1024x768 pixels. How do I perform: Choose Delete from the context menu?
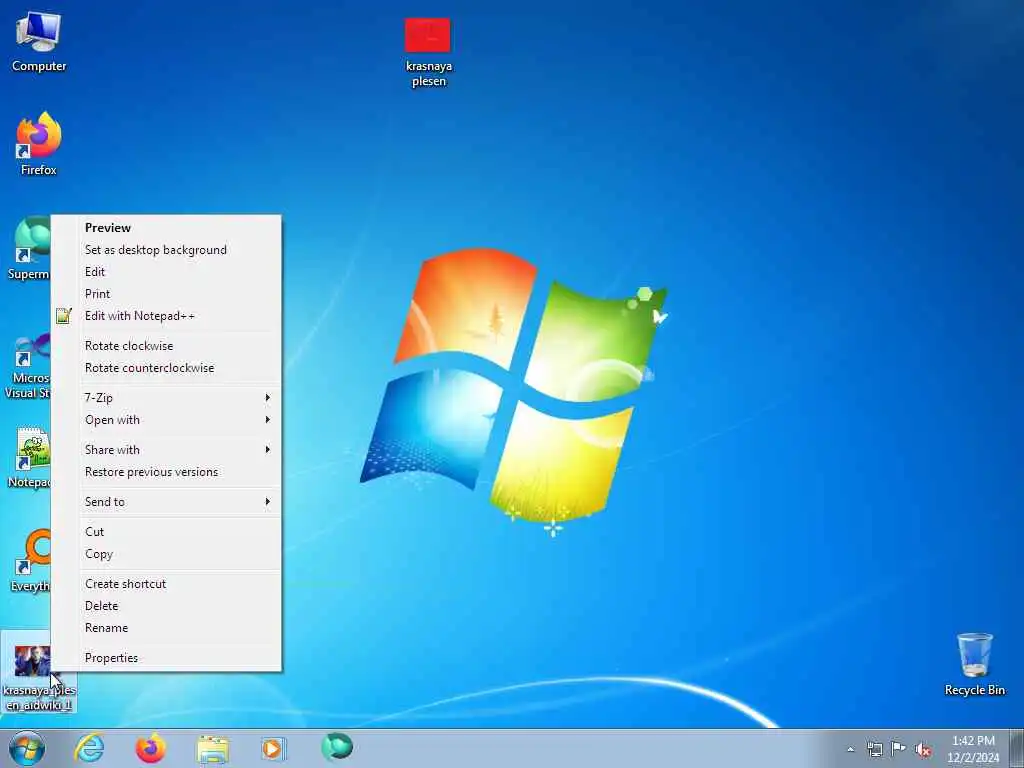[166, 606]
